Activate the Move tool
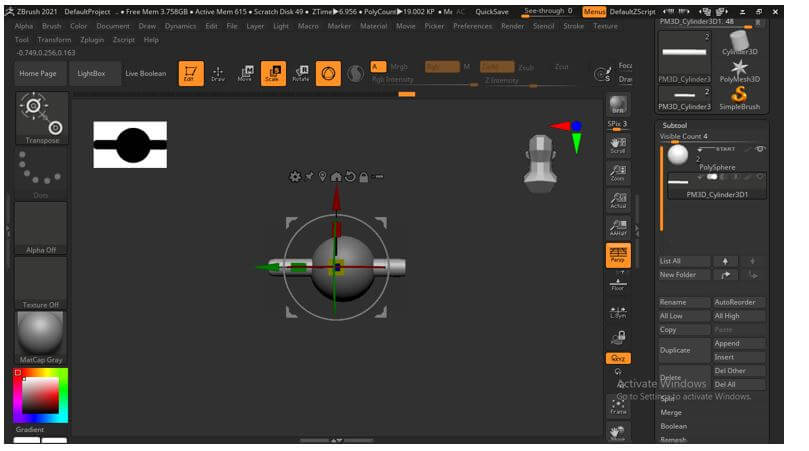 [246, 73]
